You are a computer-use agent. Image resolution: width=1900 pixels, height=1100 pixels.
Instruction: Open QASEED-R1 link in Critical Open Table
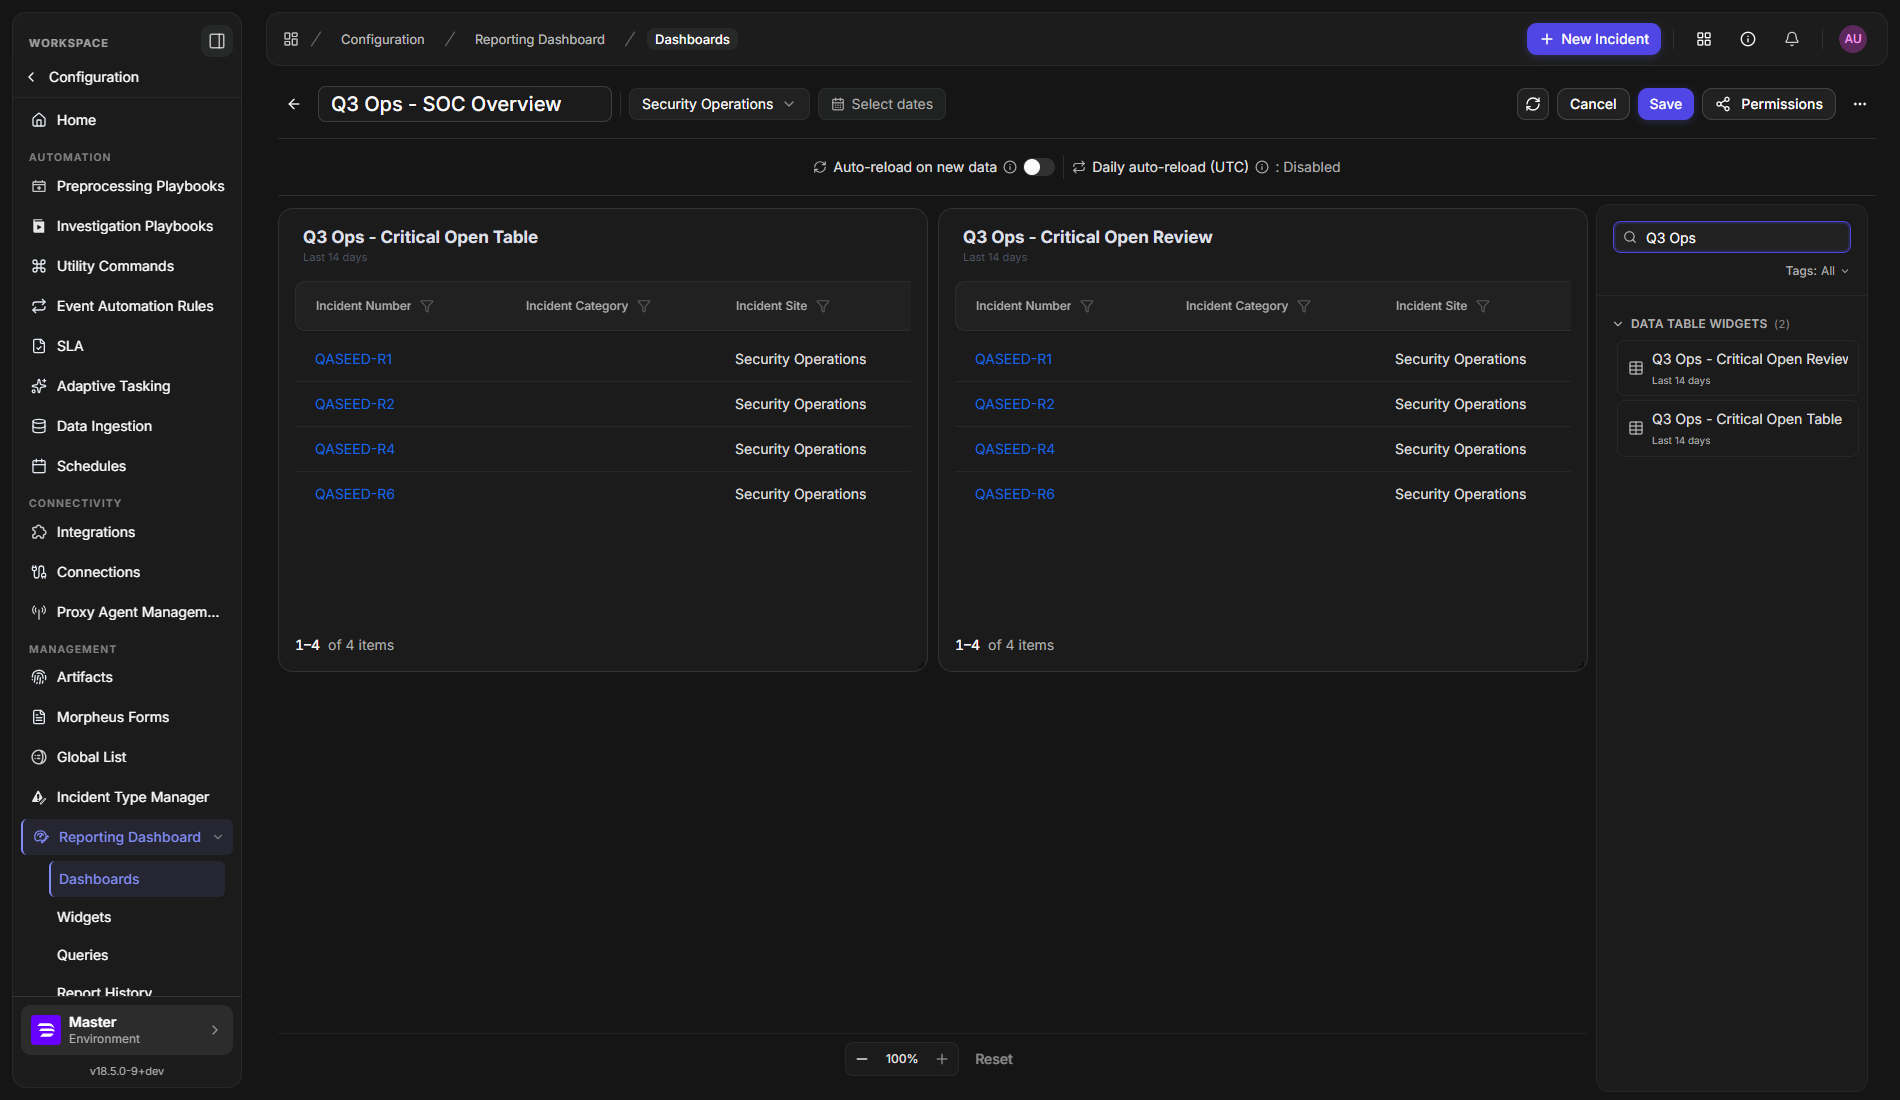[x=354, y=359]
